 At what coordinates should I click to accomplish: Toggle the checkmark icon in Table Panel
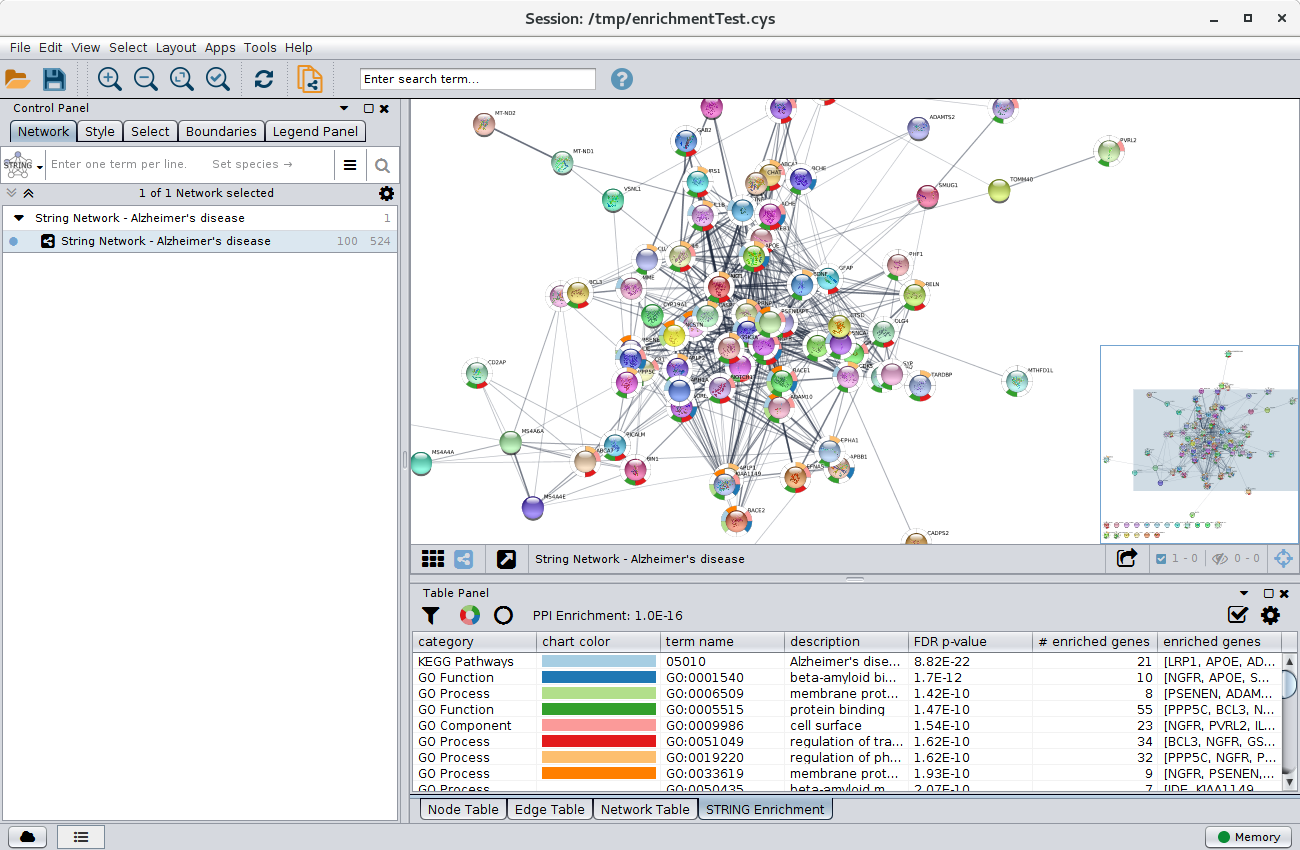click(1238, 616)
